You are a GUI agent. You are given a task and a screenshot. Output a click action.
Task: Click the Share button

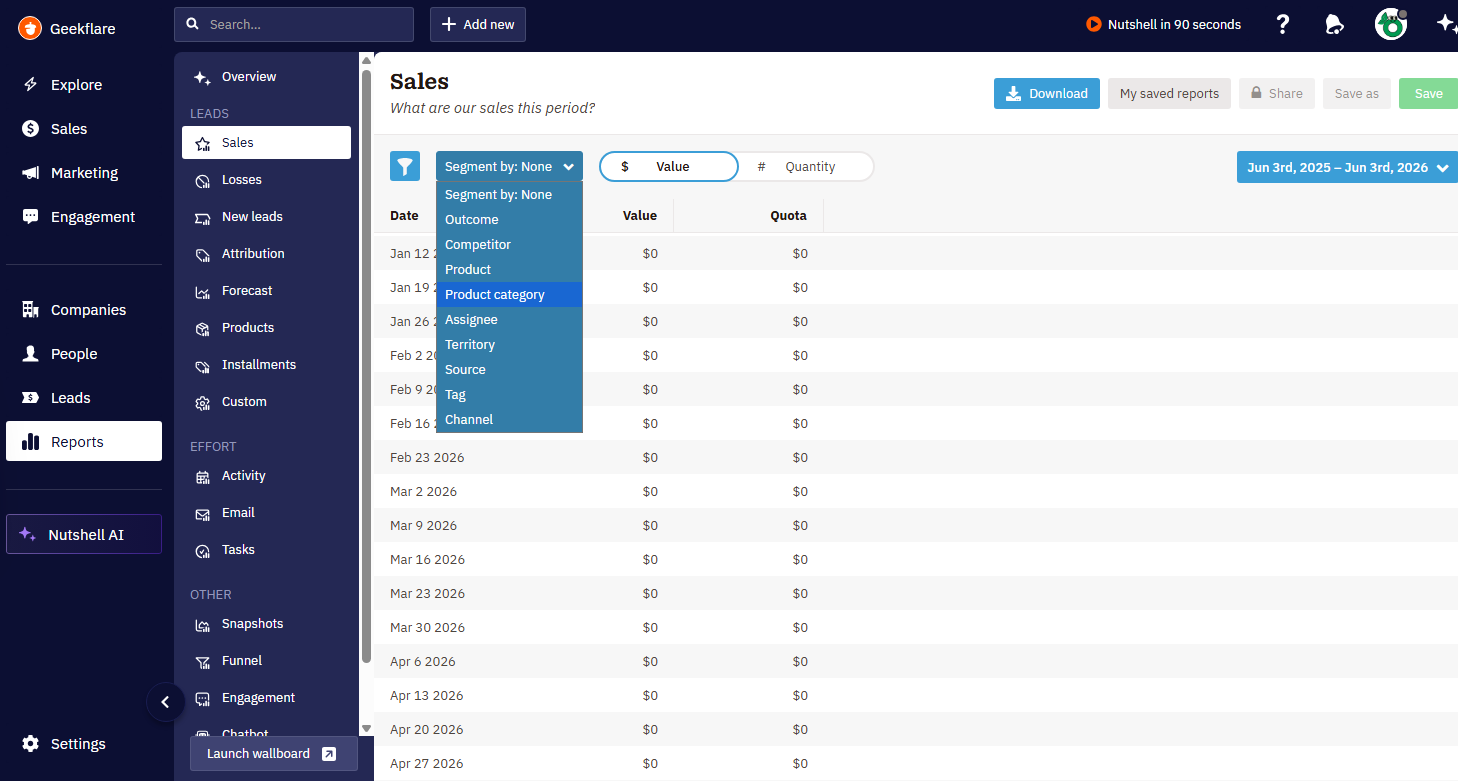click(x=1277, y=94)
